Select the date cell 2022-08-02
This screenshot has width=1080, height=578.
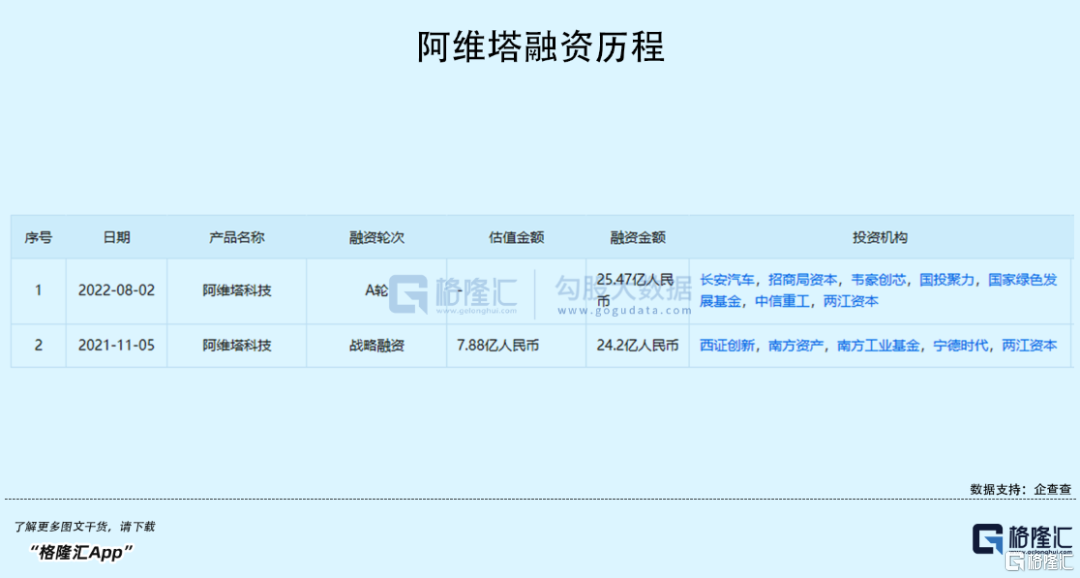click(x=116, y=290)
